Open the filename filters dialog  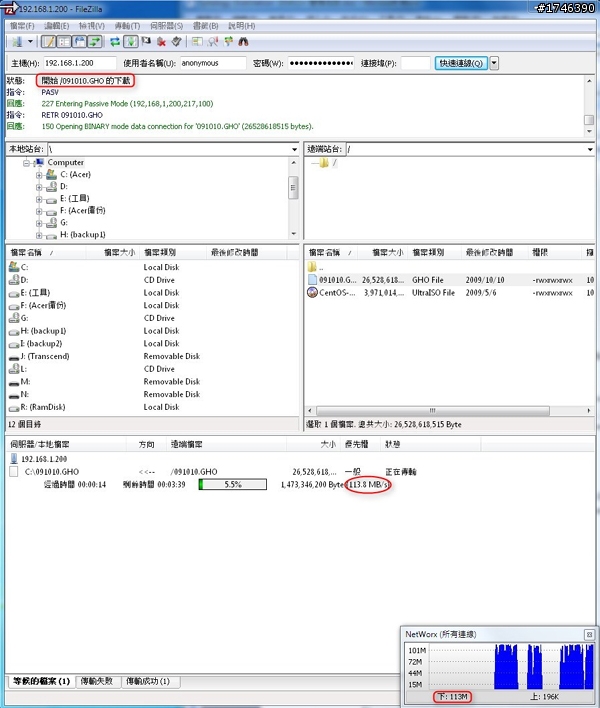click(x=197, y=42)
